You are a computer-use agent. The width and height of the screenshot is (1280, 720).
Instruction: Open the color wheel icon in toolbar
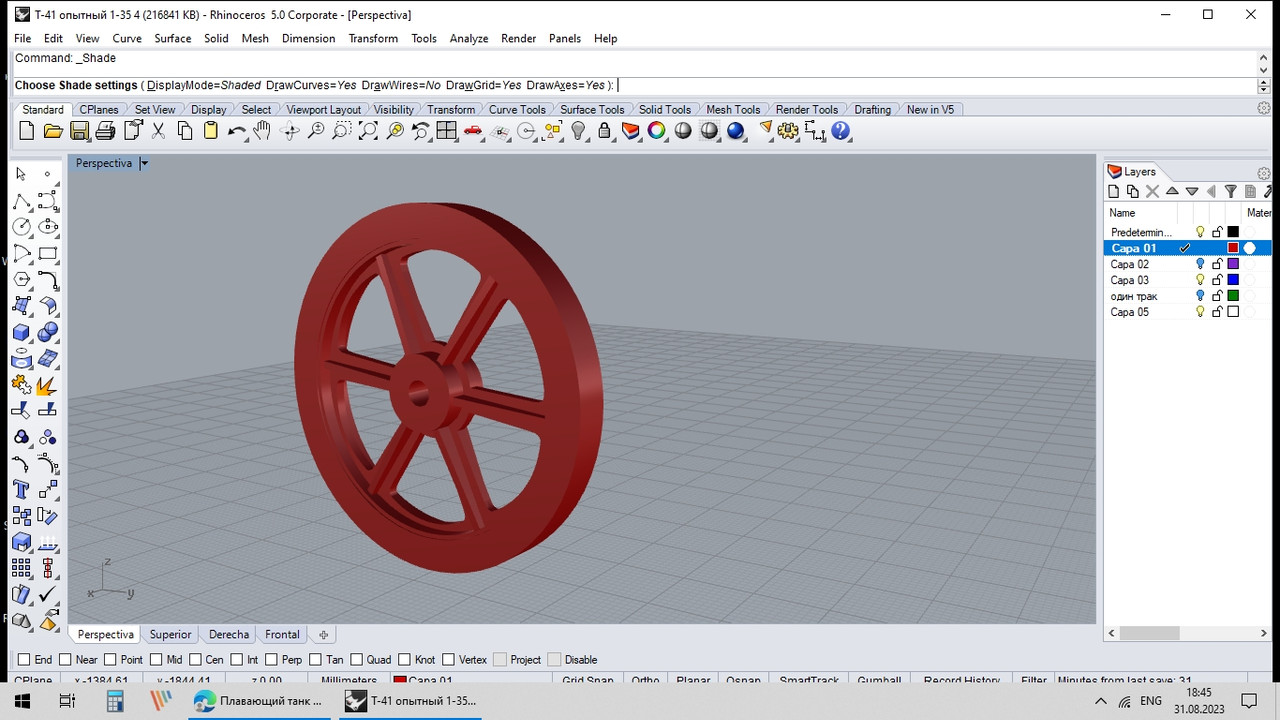pyautogui.click(x=657, y=131)
